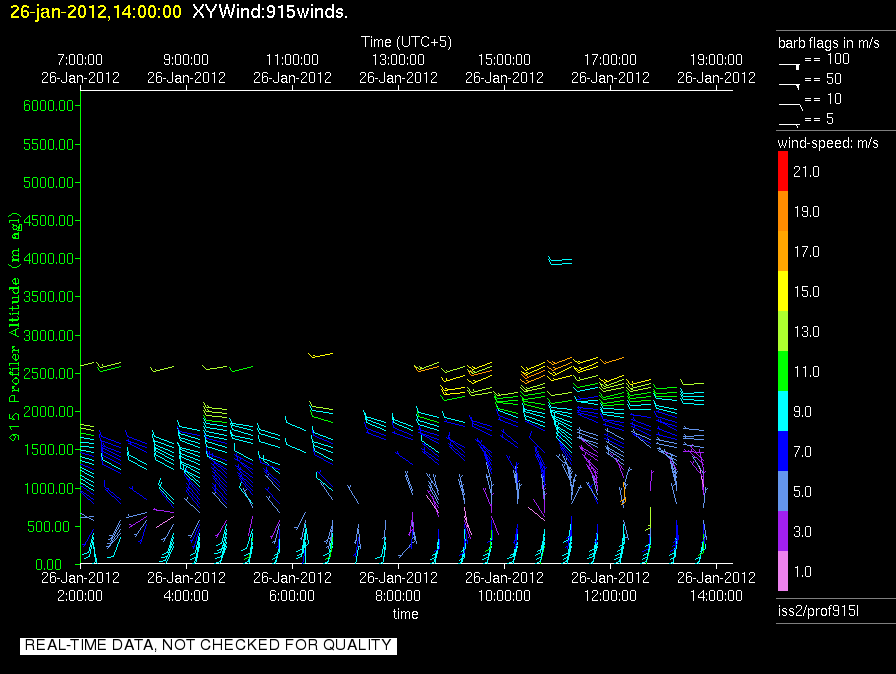The height and width of the screenshot is (674, 896).
Task: Click the '9:00:00' top axis label
Action: pyautogui.click(x=186, y=60)
